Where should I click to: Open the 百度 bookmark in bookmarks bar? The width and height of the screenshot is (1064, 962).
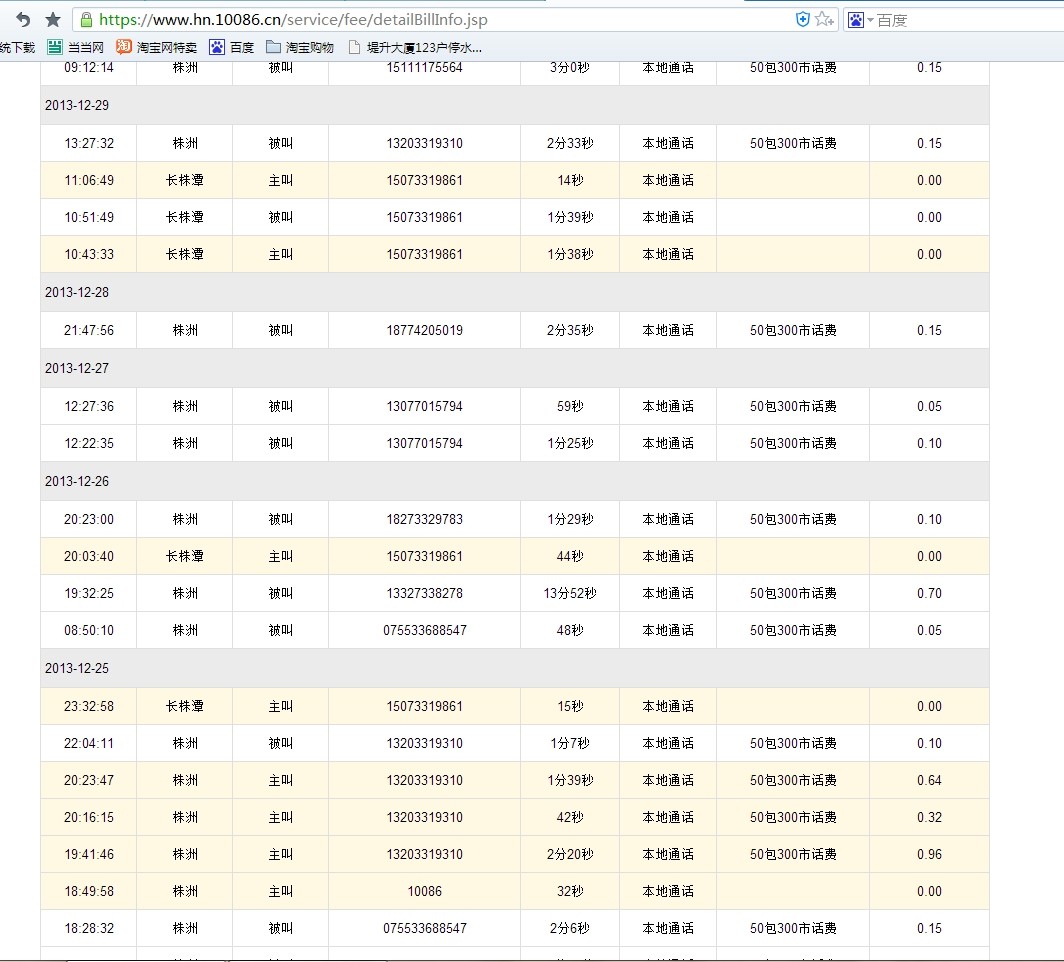tap(232, 47)
